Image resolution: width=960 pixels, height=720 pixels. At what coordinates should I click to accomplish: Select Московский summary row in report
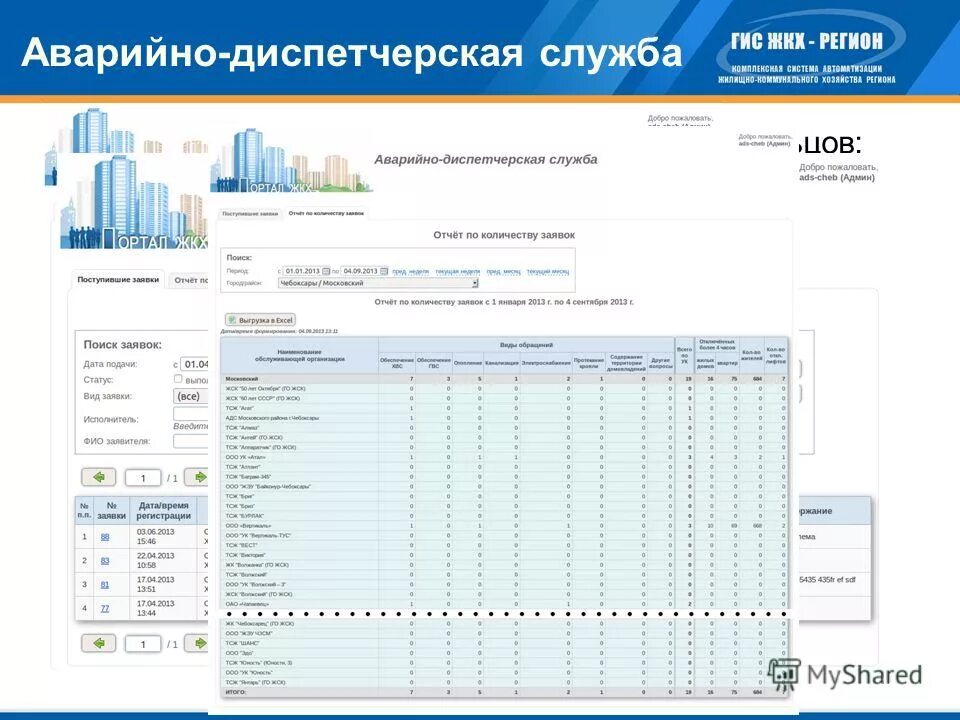click(504, 379)
